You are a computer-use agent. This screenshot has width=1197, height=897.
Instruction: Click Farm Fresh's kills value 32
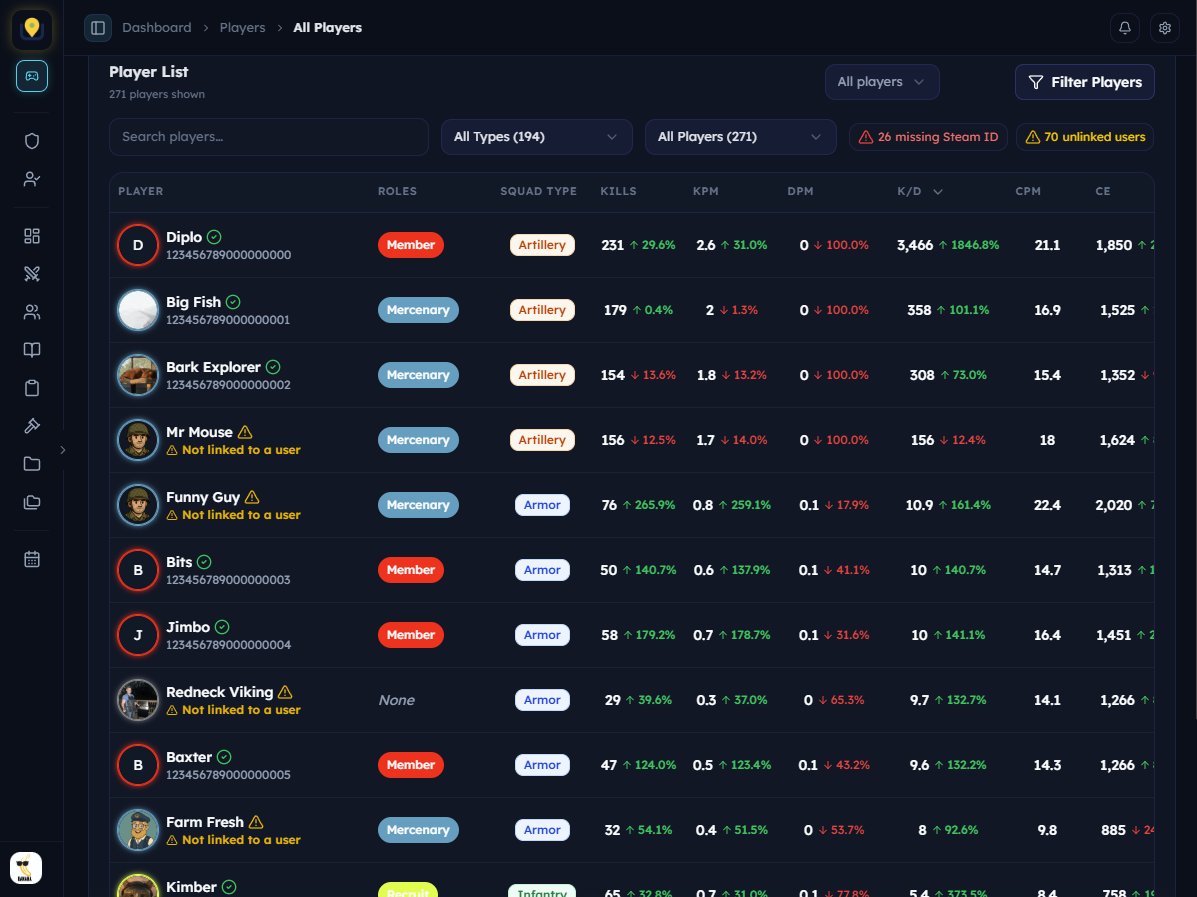(x=612, y=830)
